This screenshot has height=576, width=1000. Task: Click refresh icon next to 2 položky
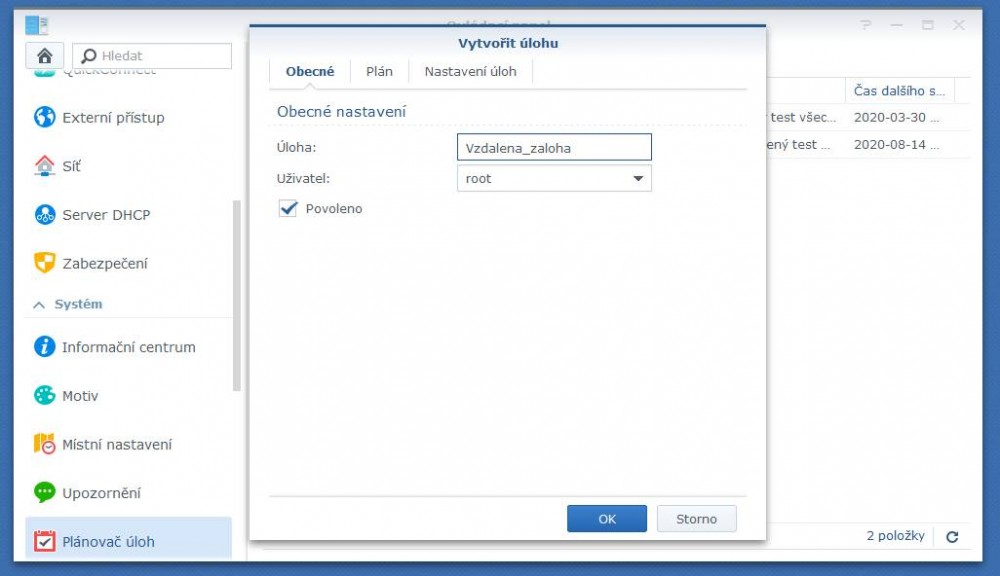(x=952, y=537)
